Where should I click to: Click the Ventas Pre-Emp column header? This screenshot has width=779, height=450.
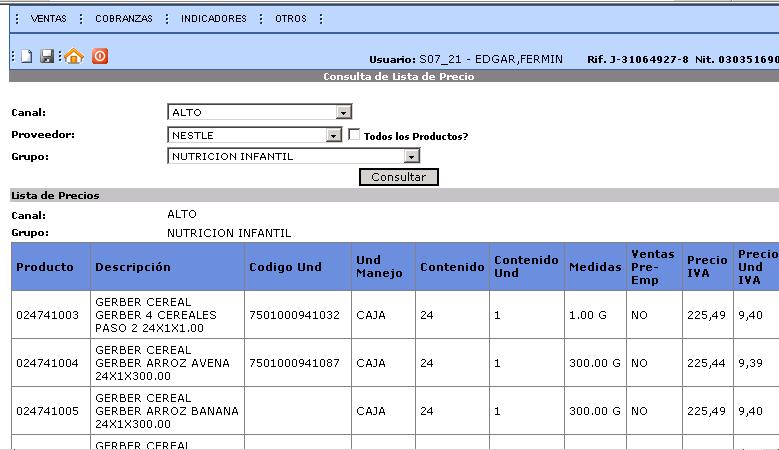[x=654, y=267]
